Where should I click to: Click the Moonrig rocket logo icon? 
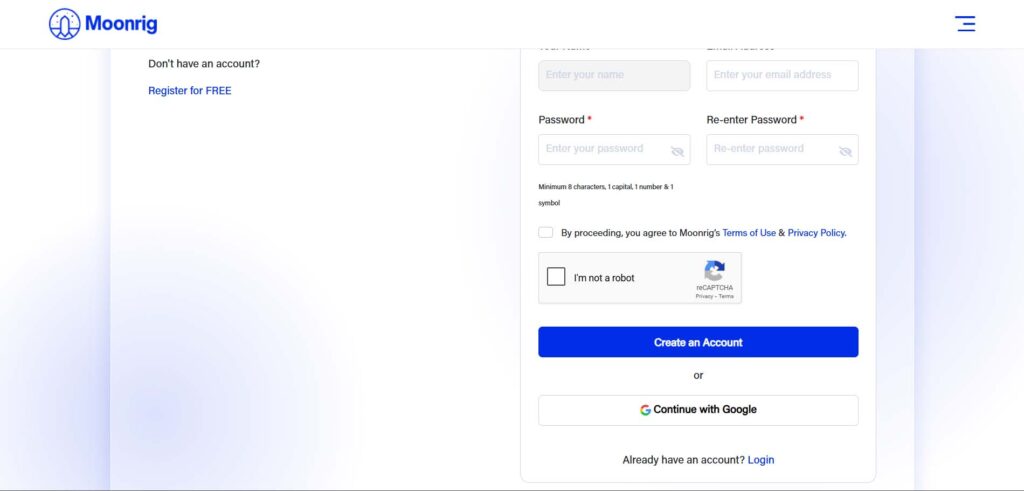[65, 24]
